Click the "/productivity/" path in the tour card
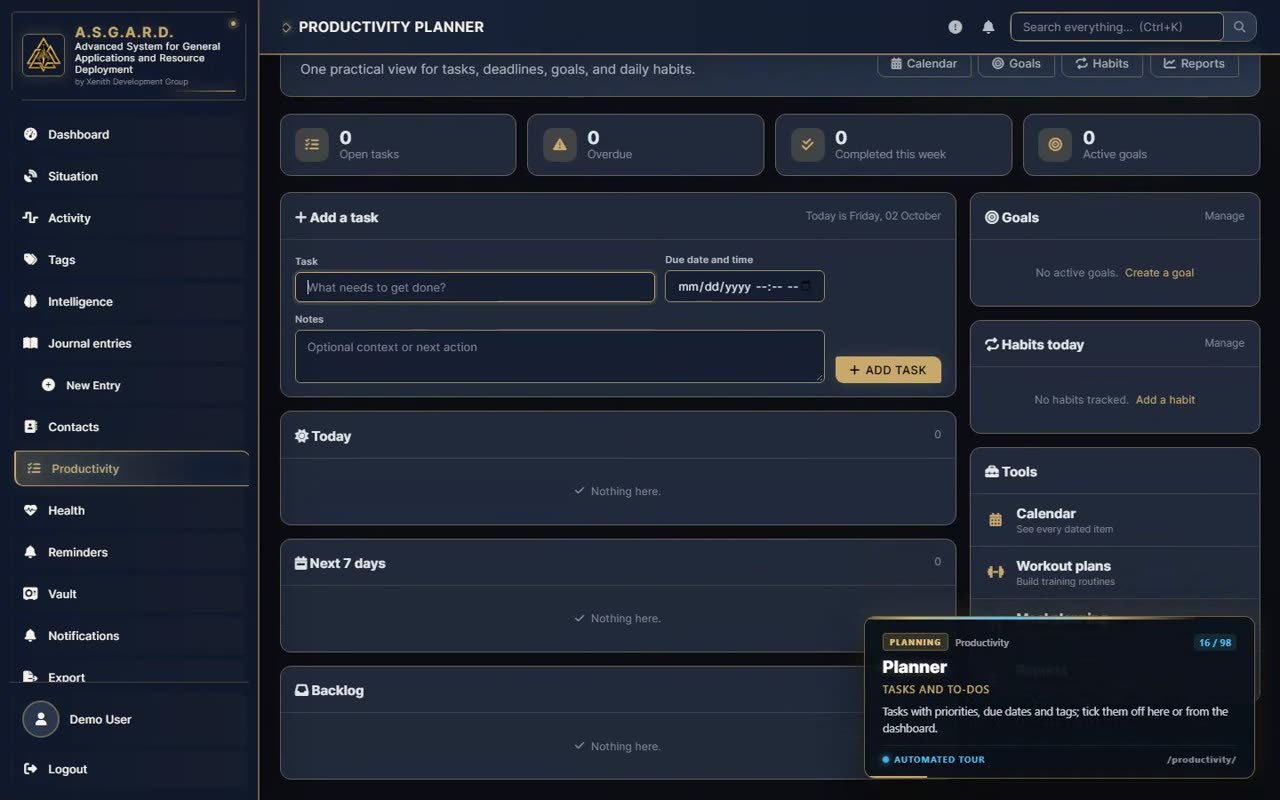The width and height of the screenshot is (1280, 800). (1201, 760)
